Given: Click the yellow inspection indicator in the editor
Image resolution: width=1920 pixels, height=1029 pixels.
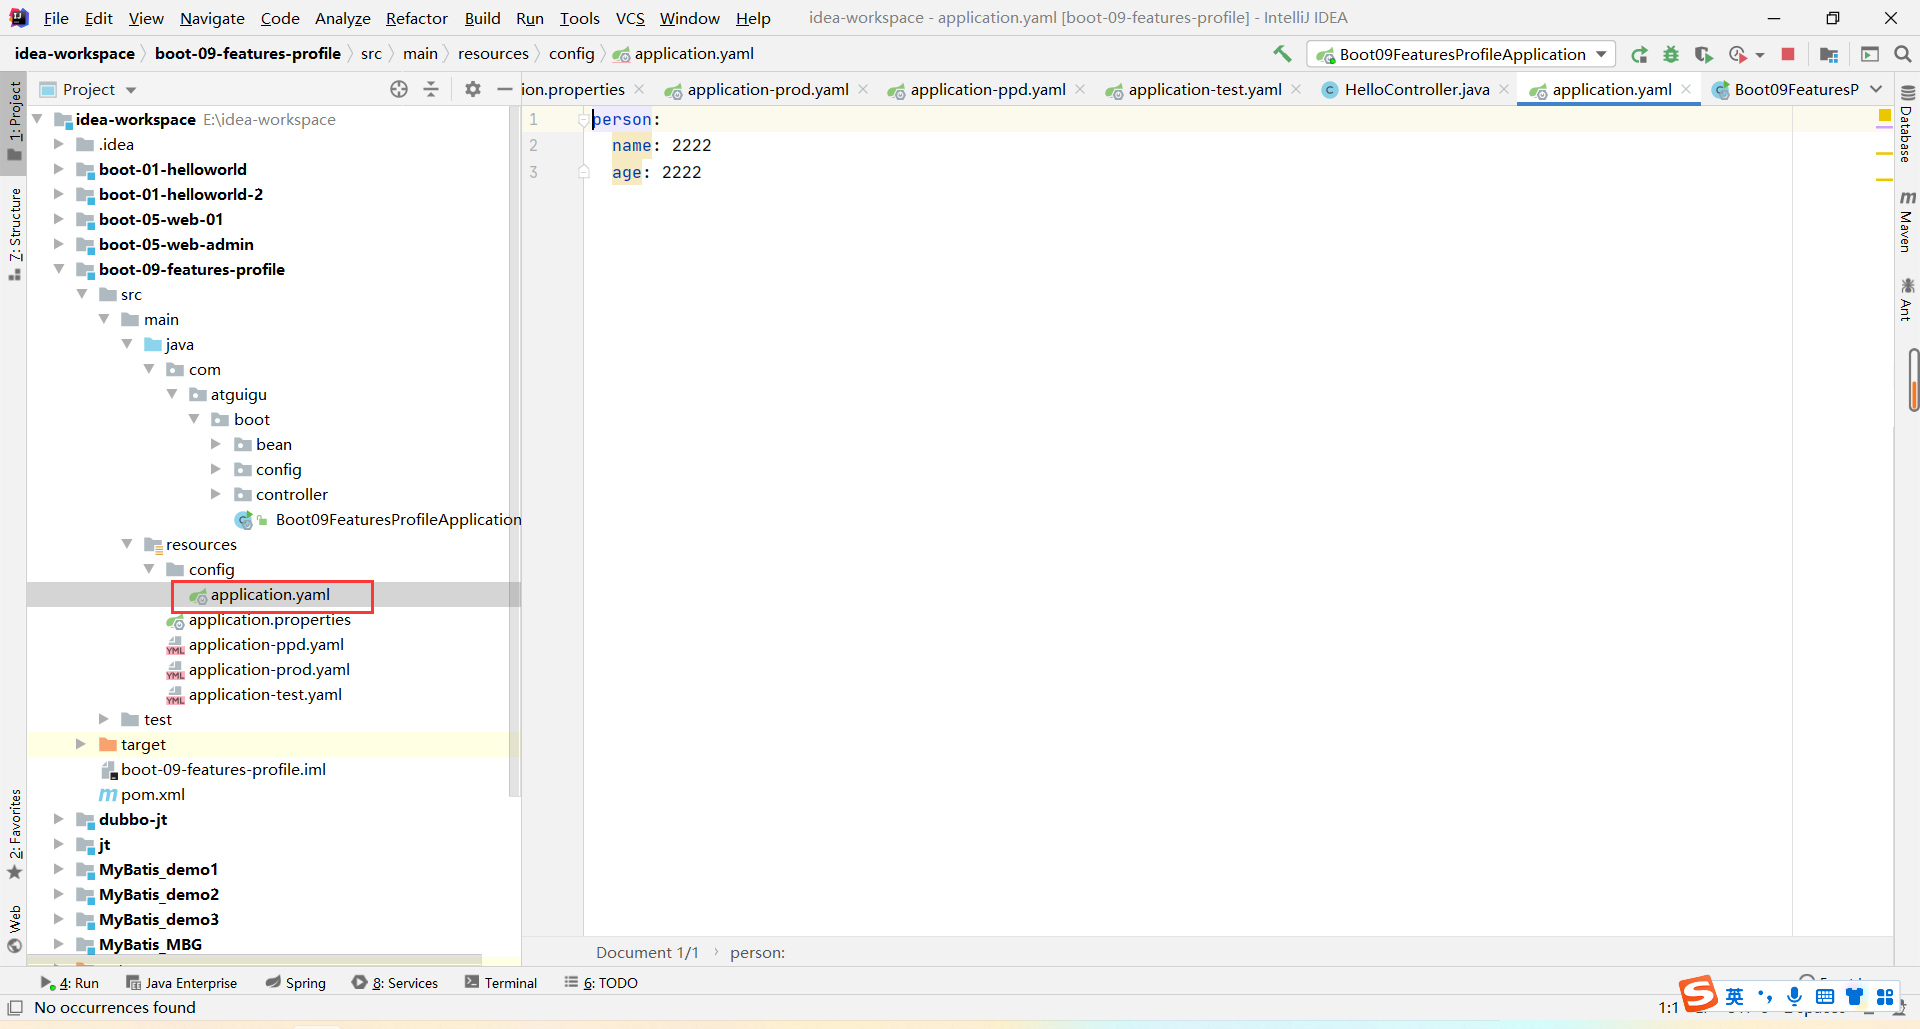Looking at the screenshot, I should tap(1885, 116).
